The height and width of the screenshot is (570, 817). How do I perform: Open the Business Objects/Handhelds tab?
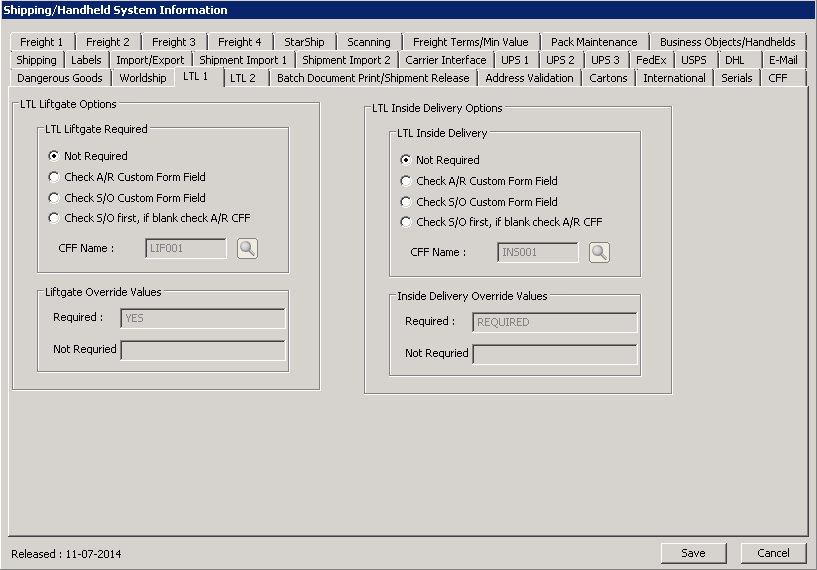tap(727, 42)
